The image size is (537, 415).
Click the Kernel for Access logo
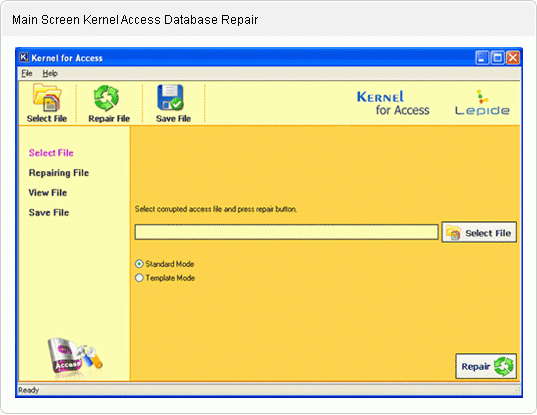(393, 103)
